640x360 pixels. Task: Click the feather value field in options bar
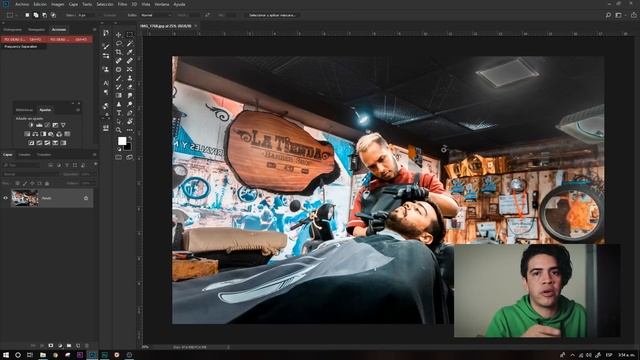[86, 15]
